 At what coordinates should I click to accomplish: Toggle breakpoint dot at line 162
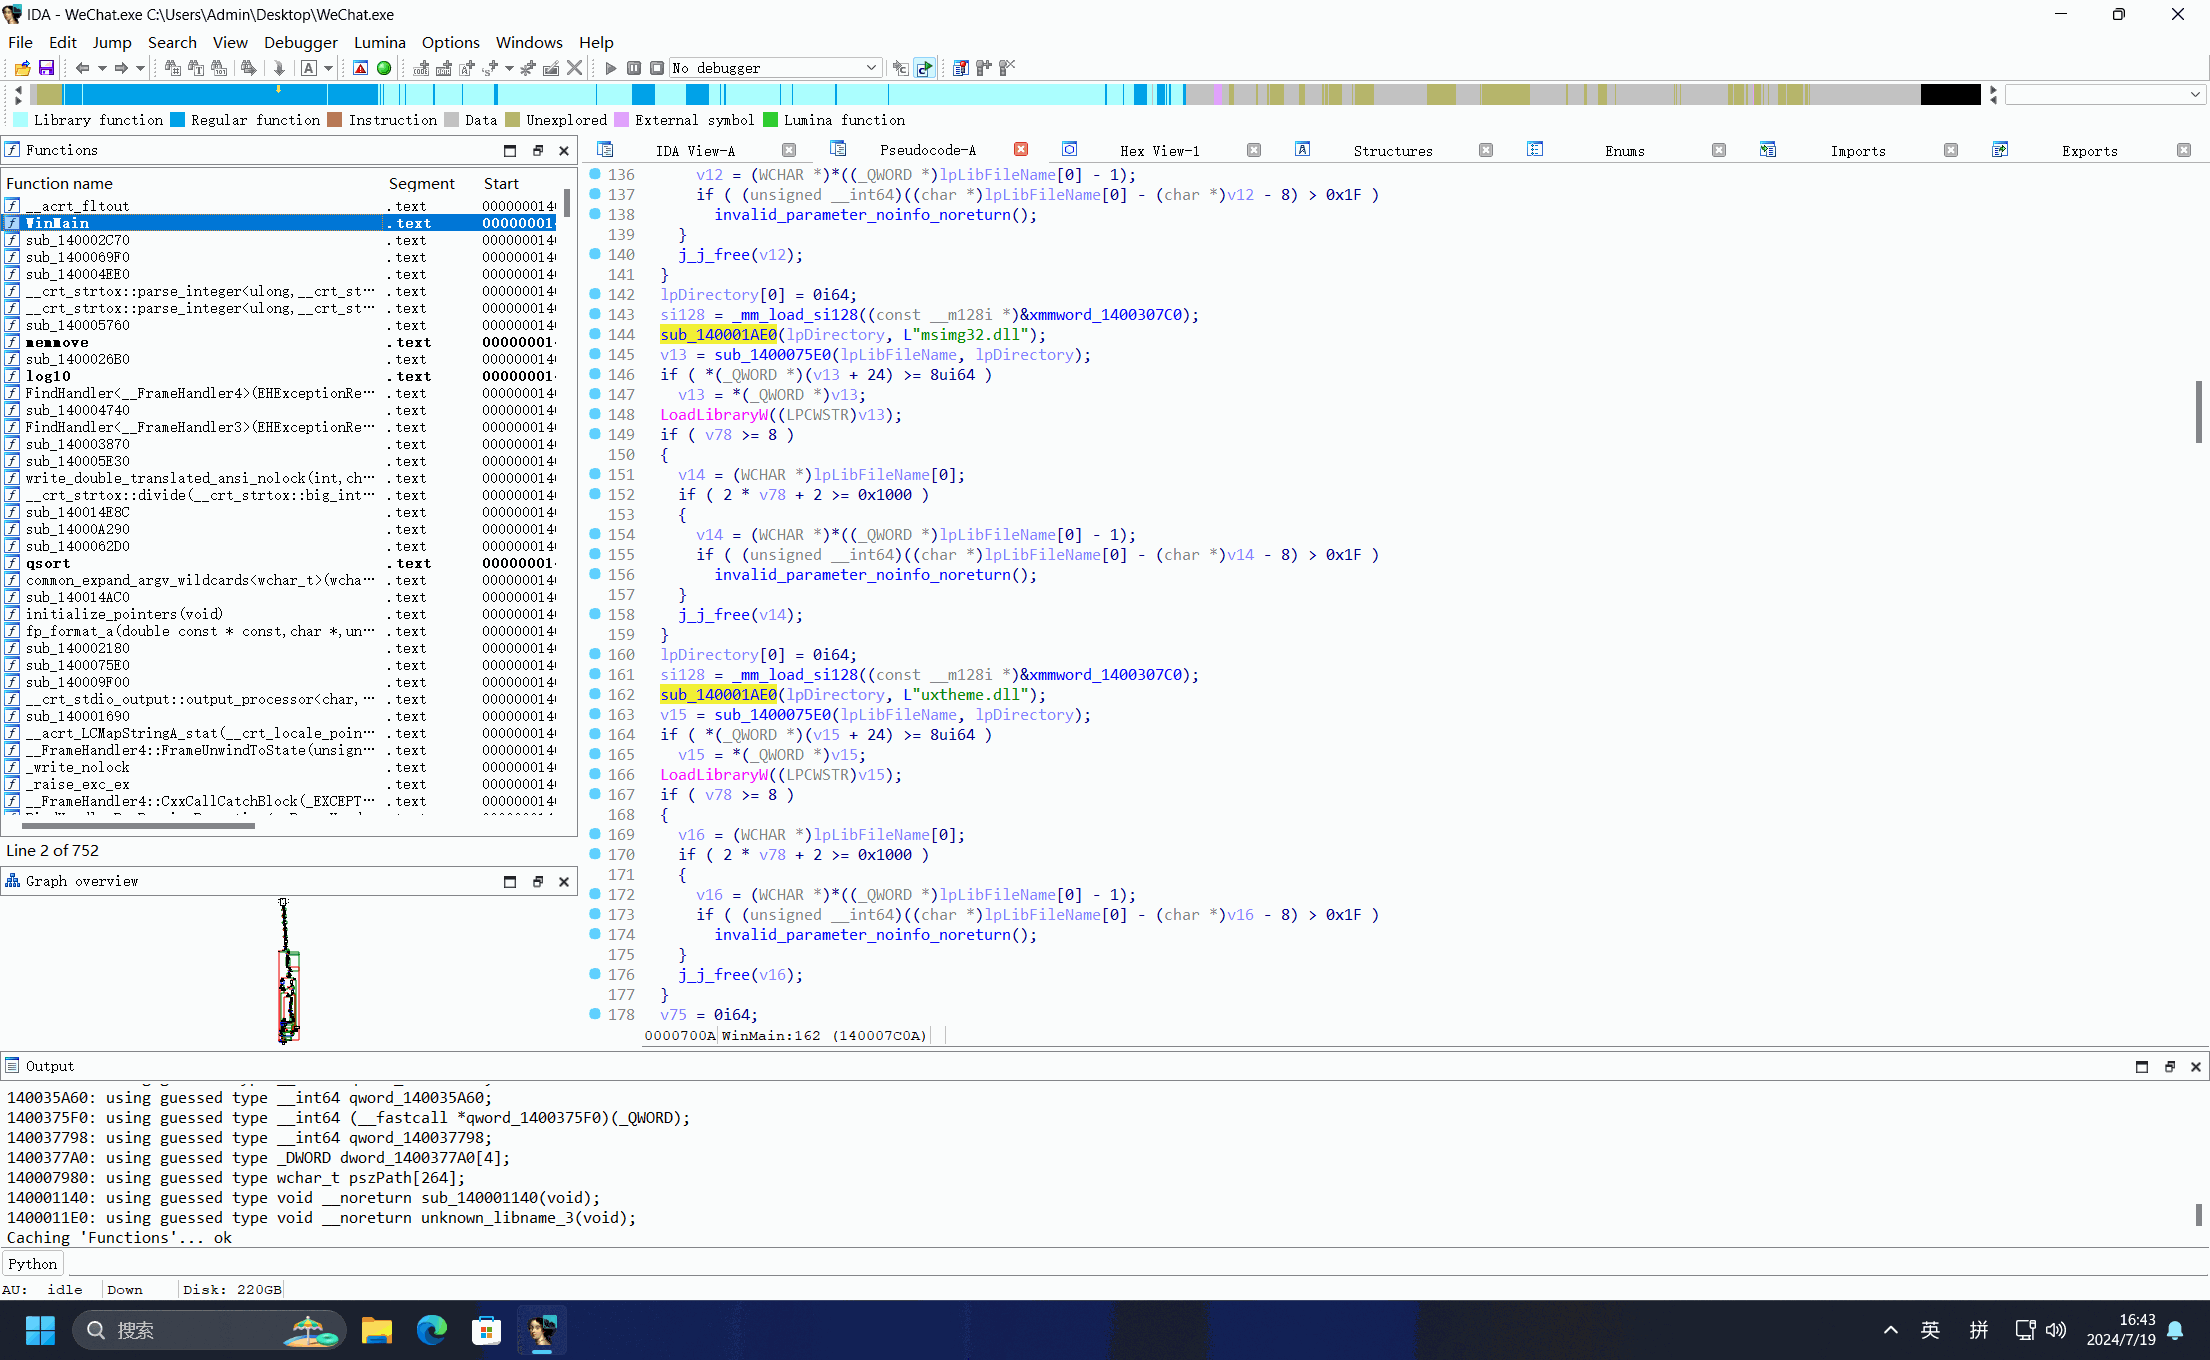[x=595, y=694]
